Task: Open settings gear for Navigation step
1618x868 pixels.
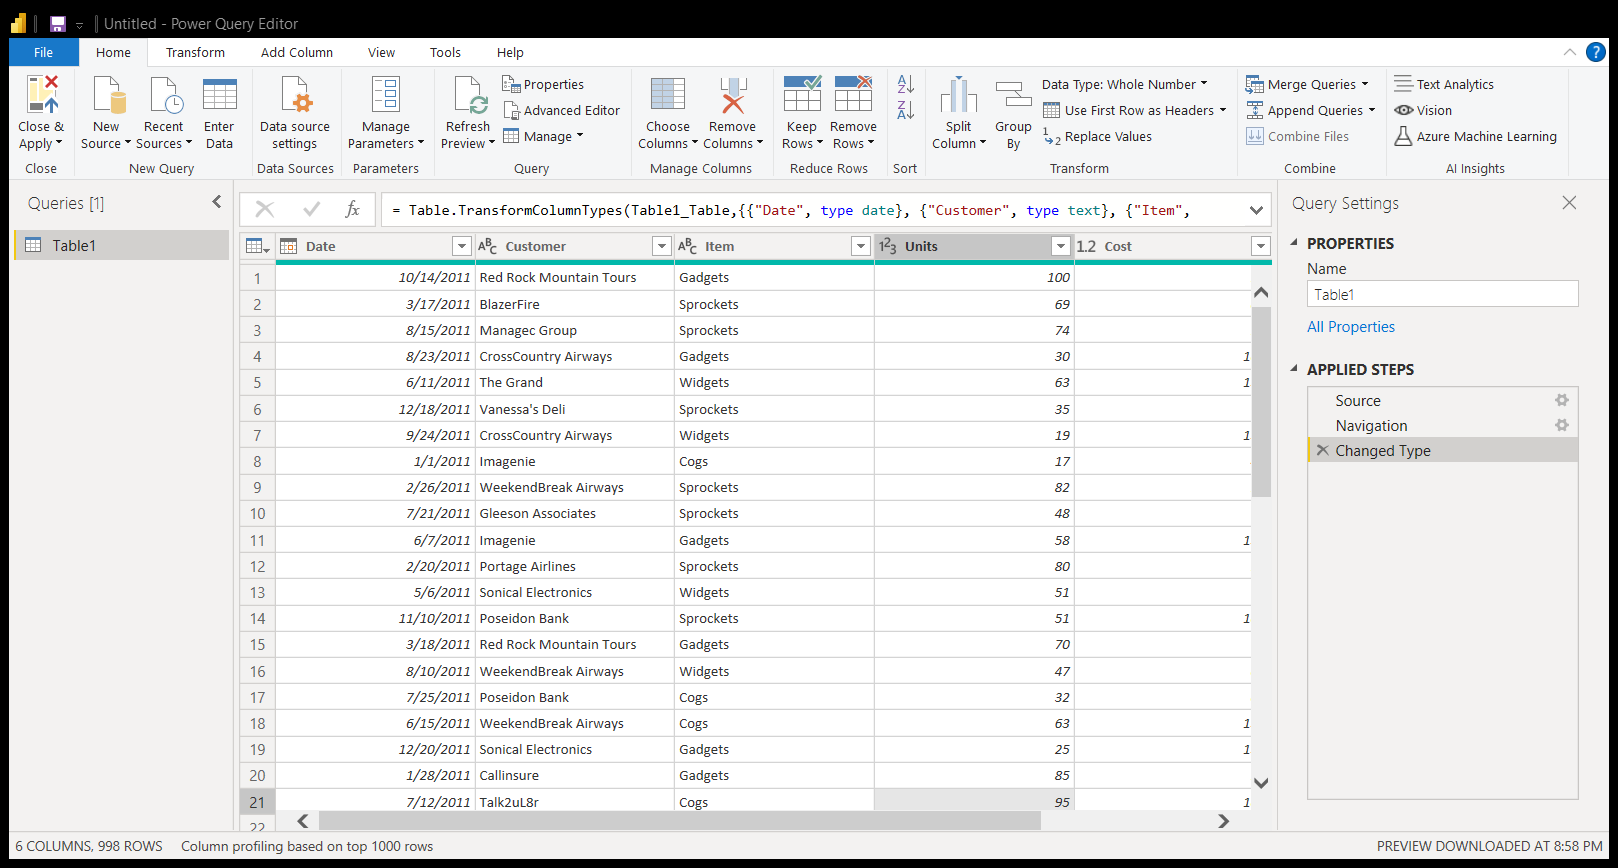Action: pos(1561,425)
